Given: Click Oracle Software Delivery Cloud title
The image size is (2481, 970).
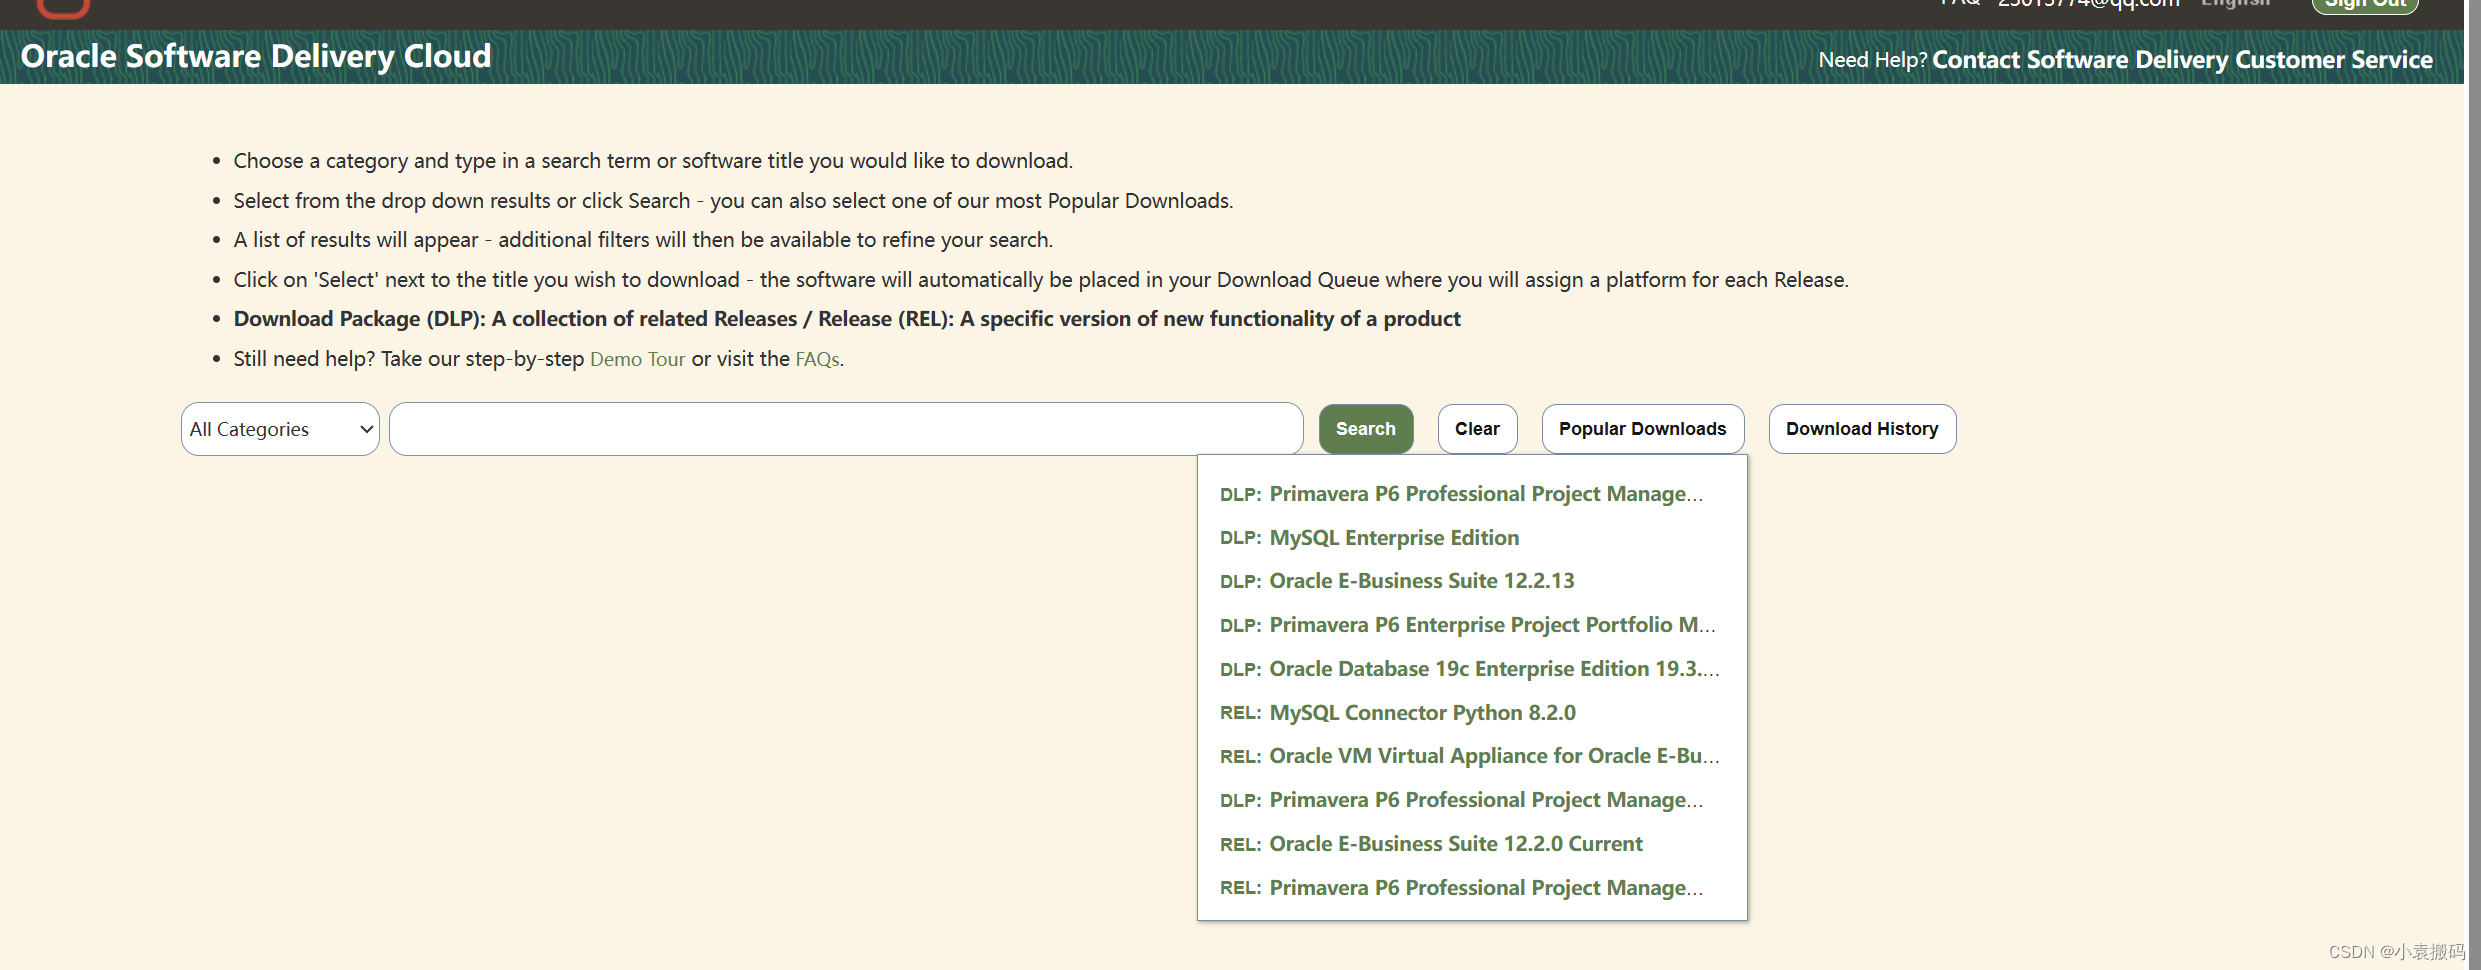Looking at the screenshot, I should click(x=256, y=56).
